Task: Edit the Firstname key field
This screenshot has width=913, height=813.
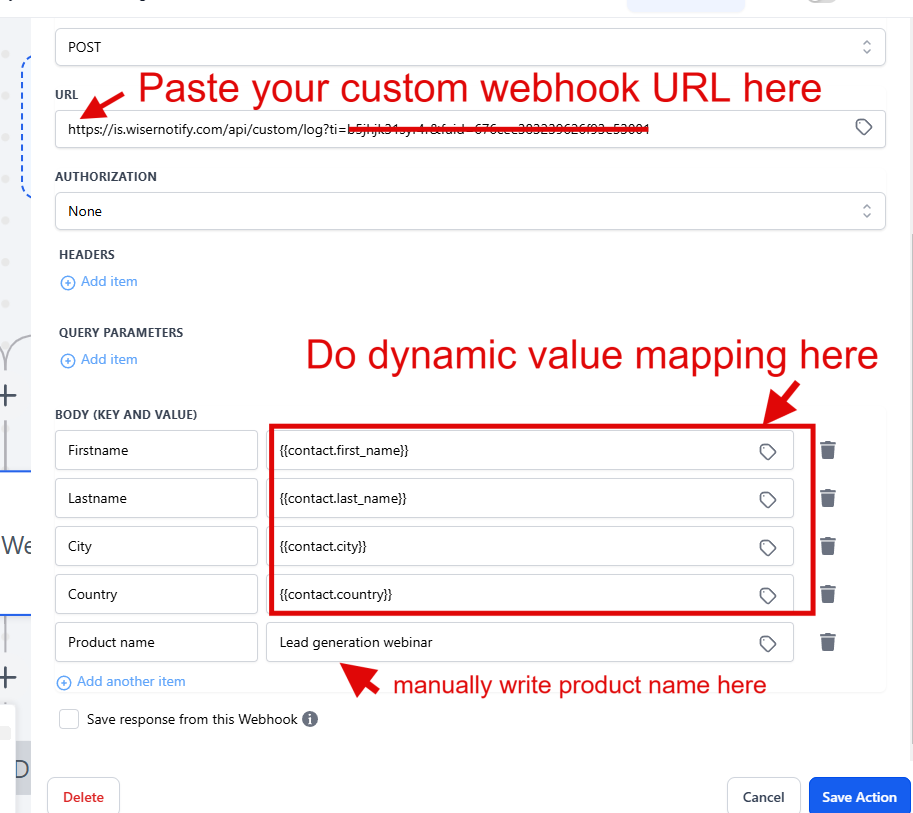Action: pos(156,450)
